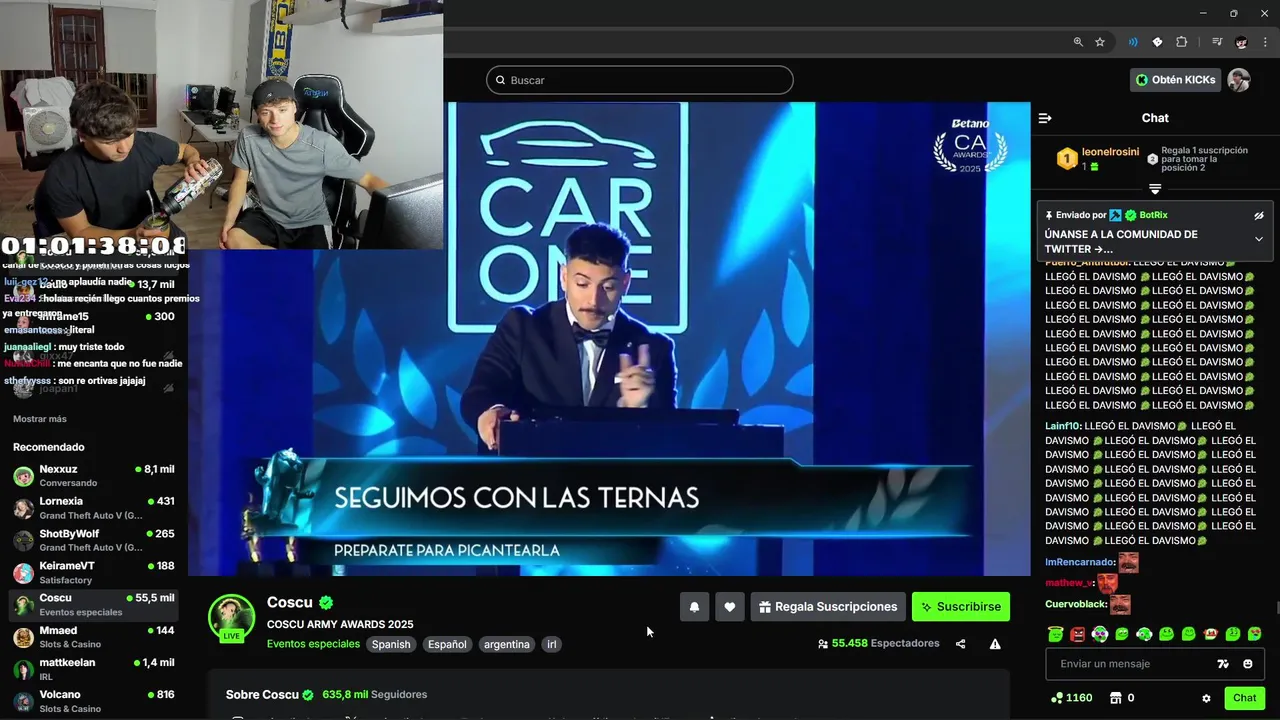This screenshot has width=1280, height=720.
Task: Click the blue sound-wave extension icon
Action: tap(1133, 42)
